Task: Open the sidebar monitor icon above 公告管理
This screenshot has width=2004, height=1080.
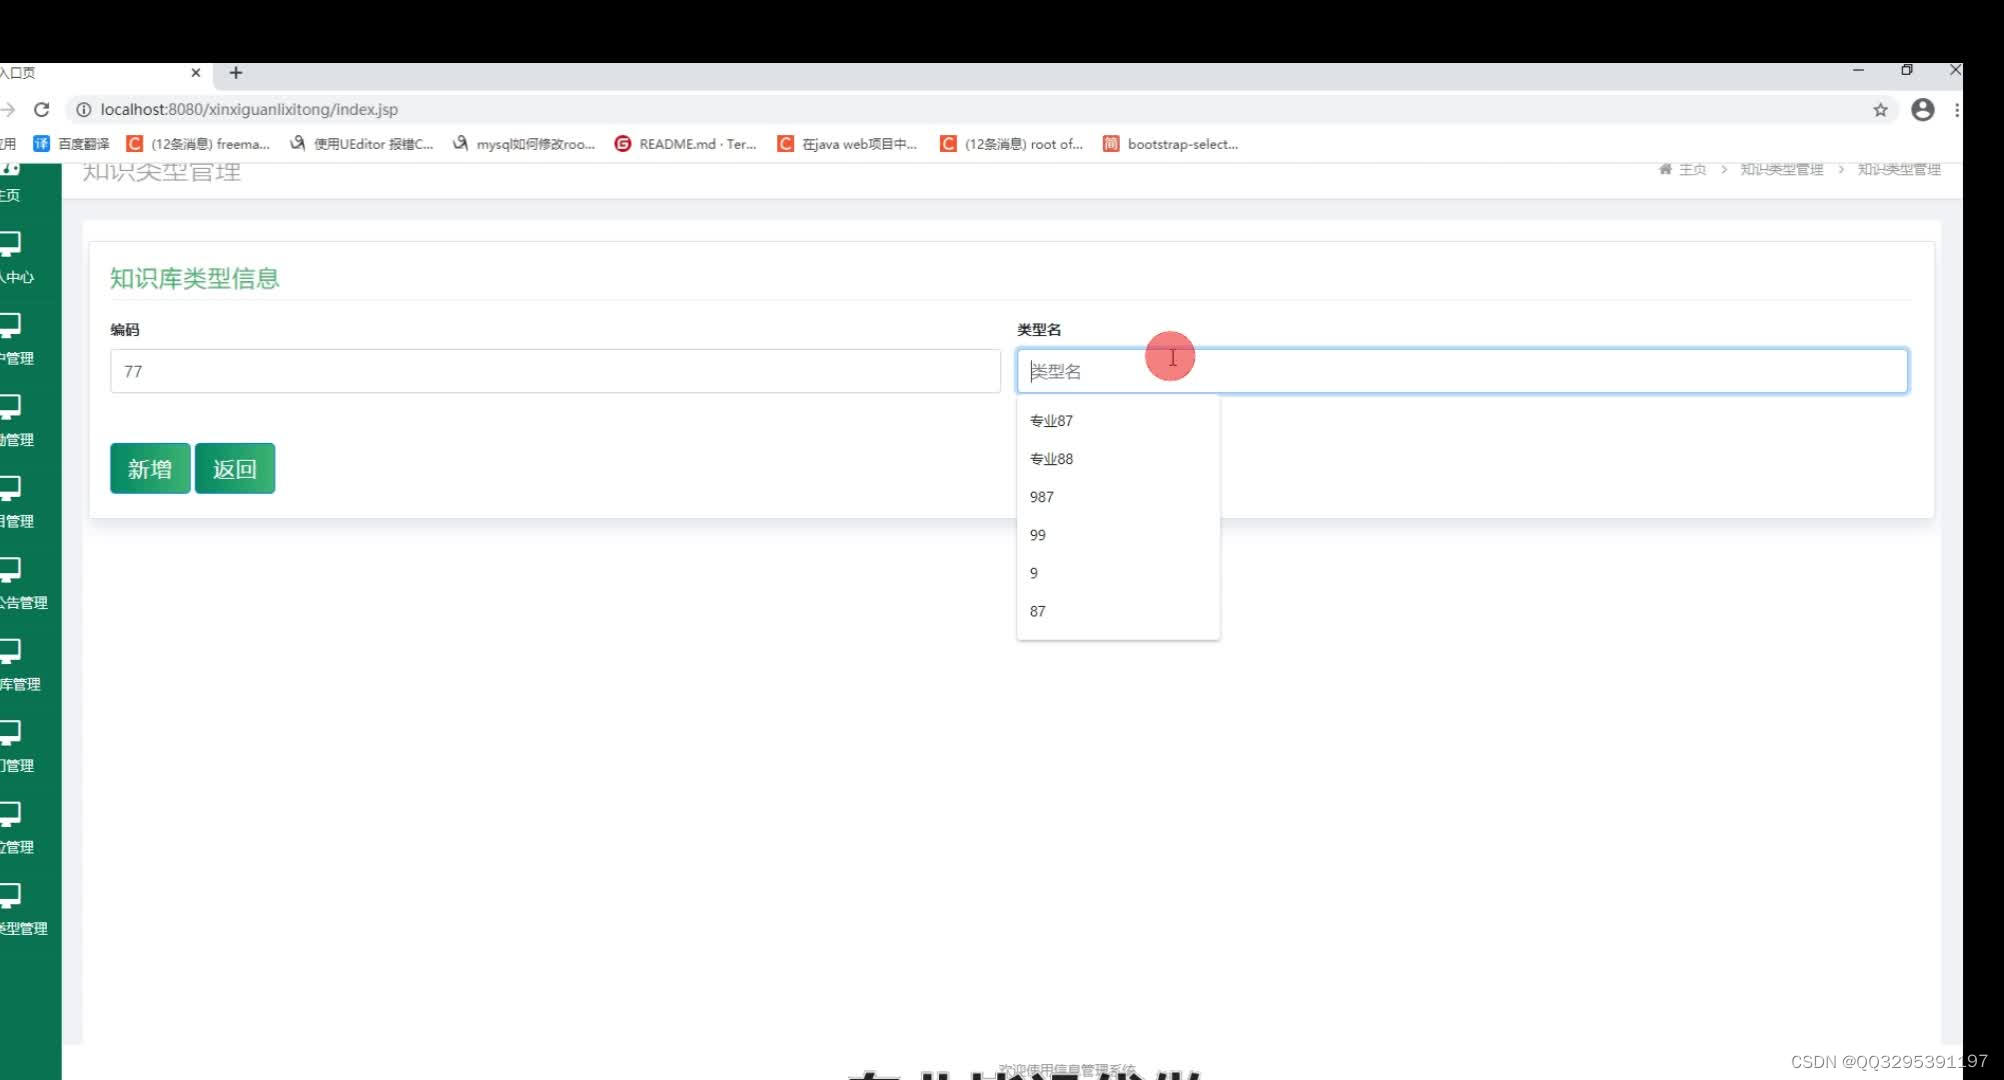Action: [10, 569]
